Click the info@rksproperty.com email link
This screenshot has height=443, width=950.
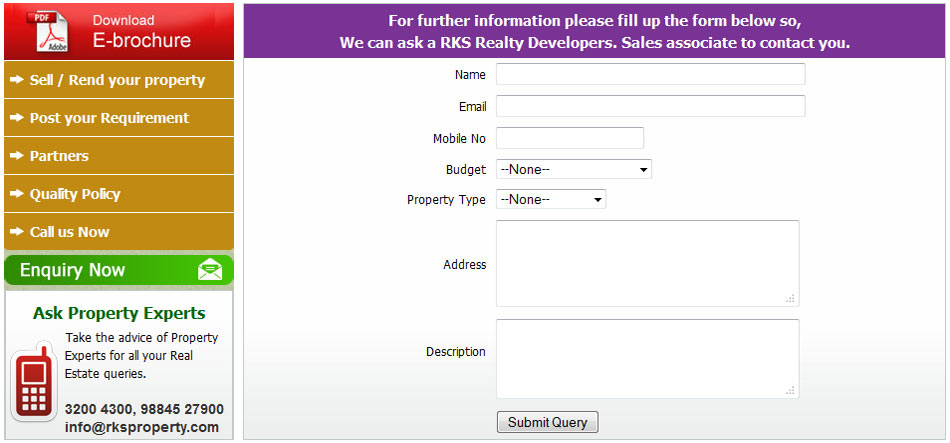tap(142, 427)
